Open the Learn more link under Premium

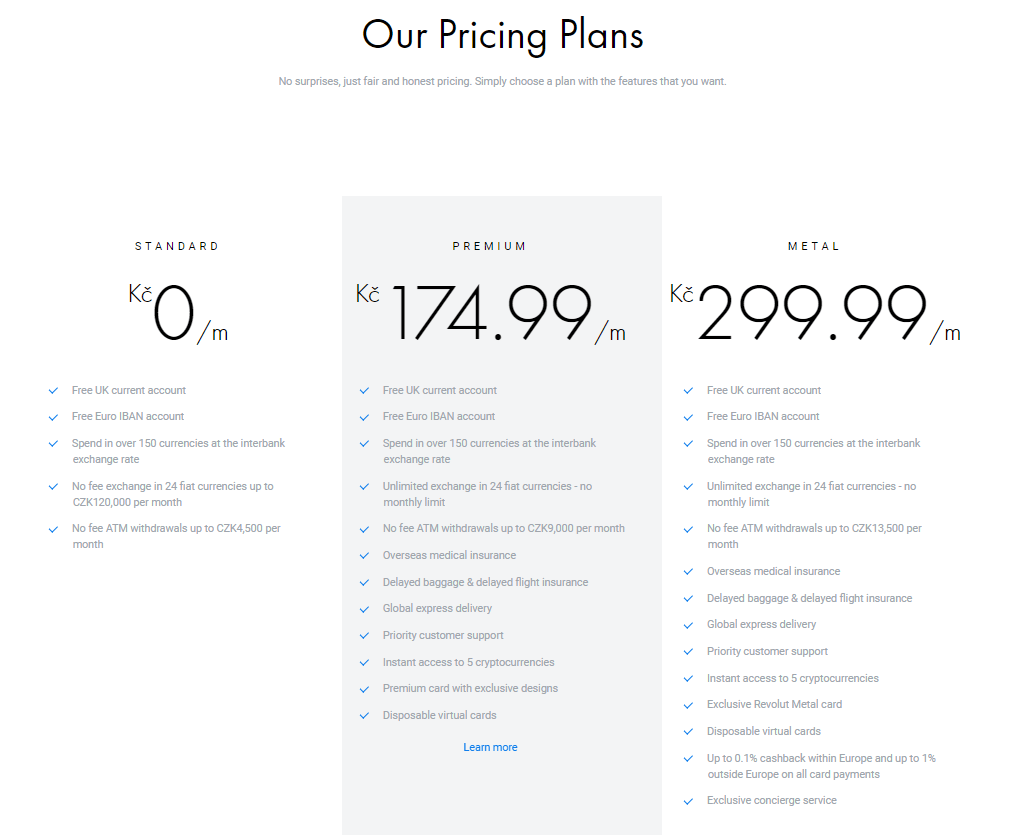pyautogui.click(x=490, y=747)
